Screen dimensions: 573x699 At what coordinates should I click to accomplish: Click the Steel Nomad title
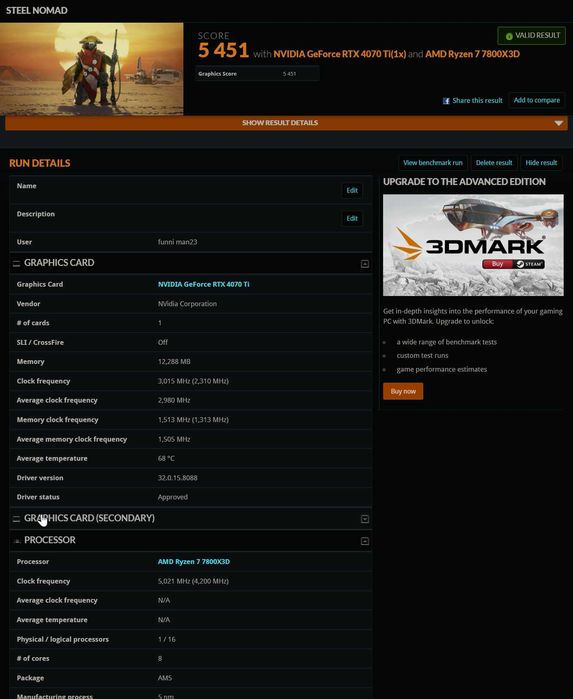click(37, 10)
